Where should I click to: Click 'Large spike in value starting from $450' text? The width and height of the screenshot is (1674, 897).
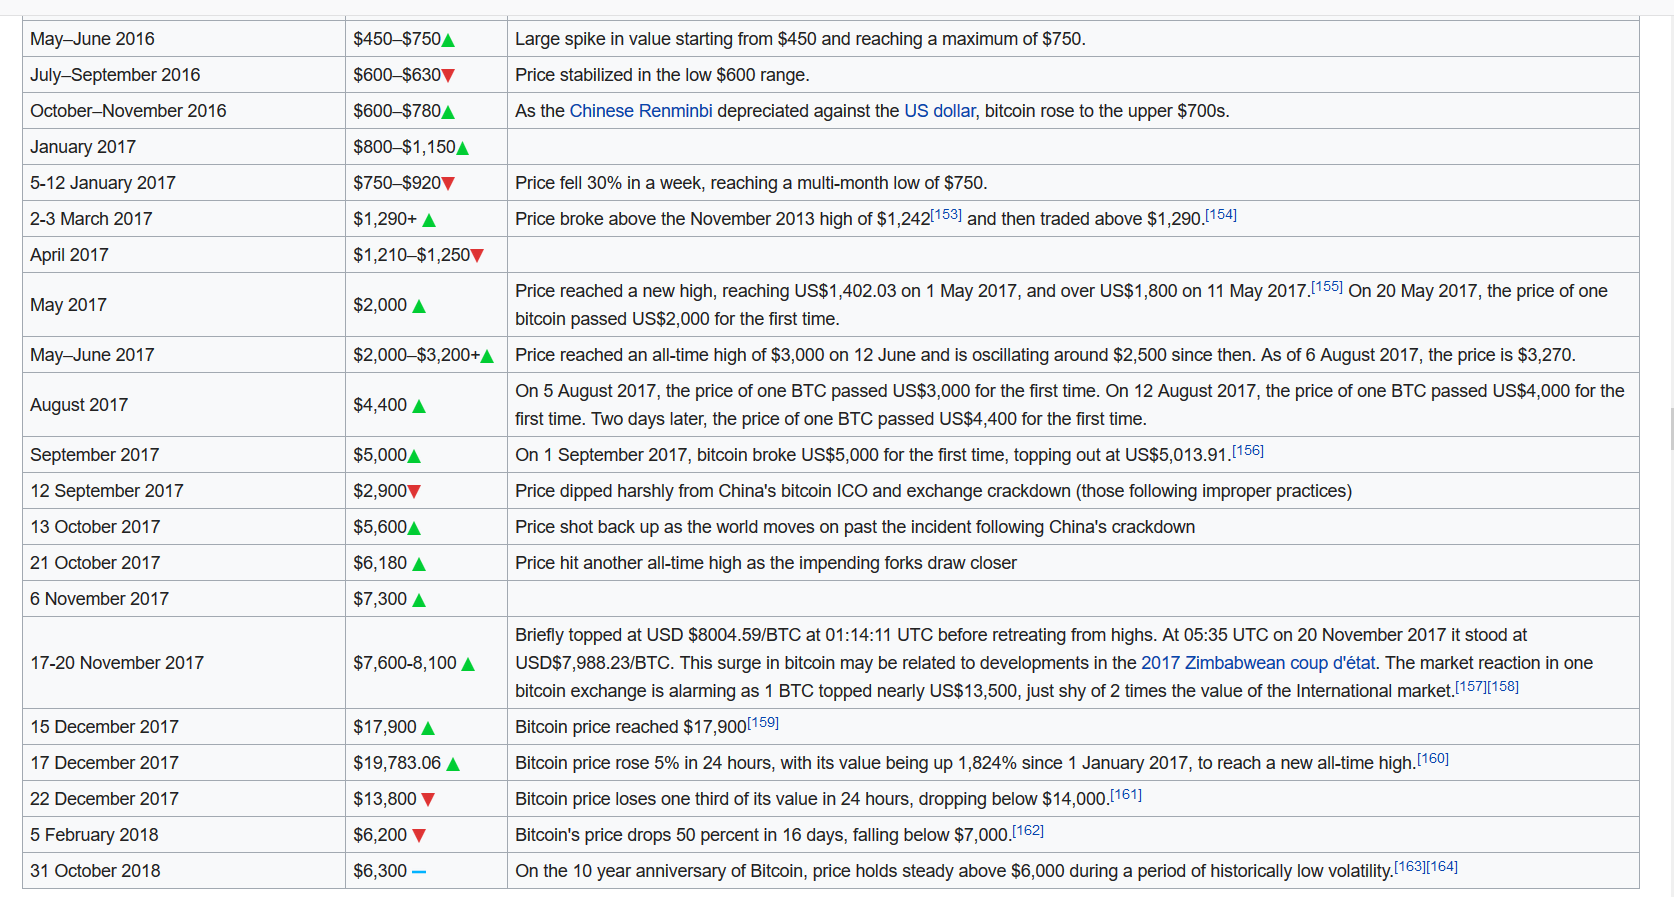click(800, 39)
